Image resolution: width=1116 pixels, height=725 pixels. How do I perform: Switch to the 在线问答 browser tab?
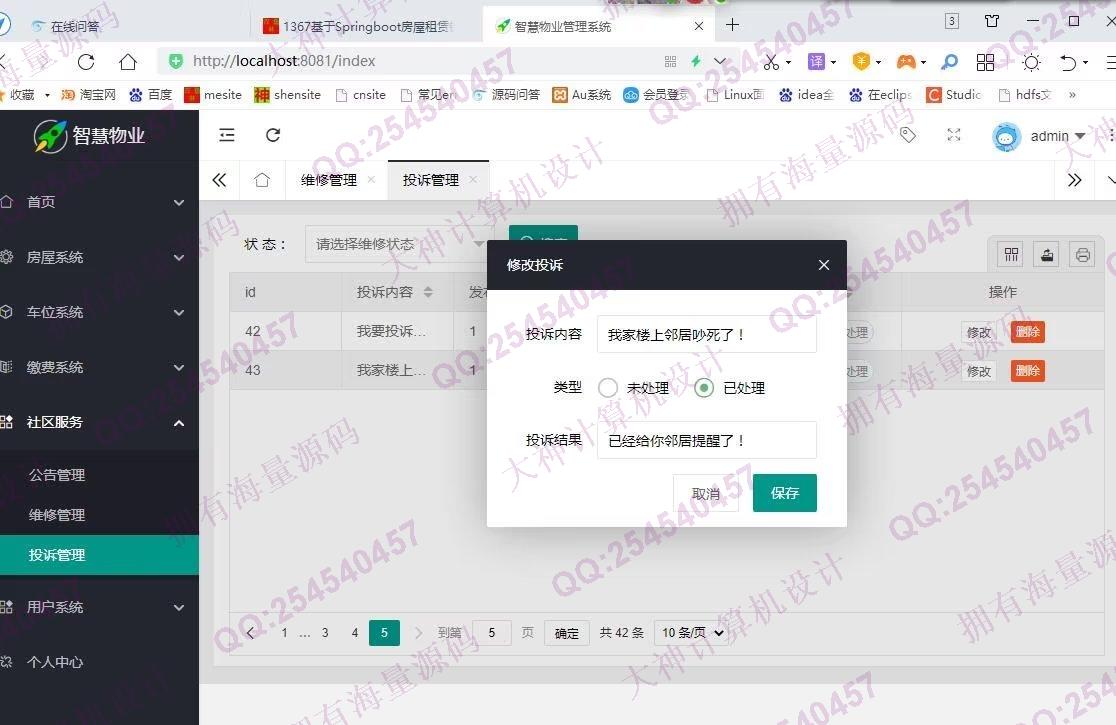pos(75,26)
